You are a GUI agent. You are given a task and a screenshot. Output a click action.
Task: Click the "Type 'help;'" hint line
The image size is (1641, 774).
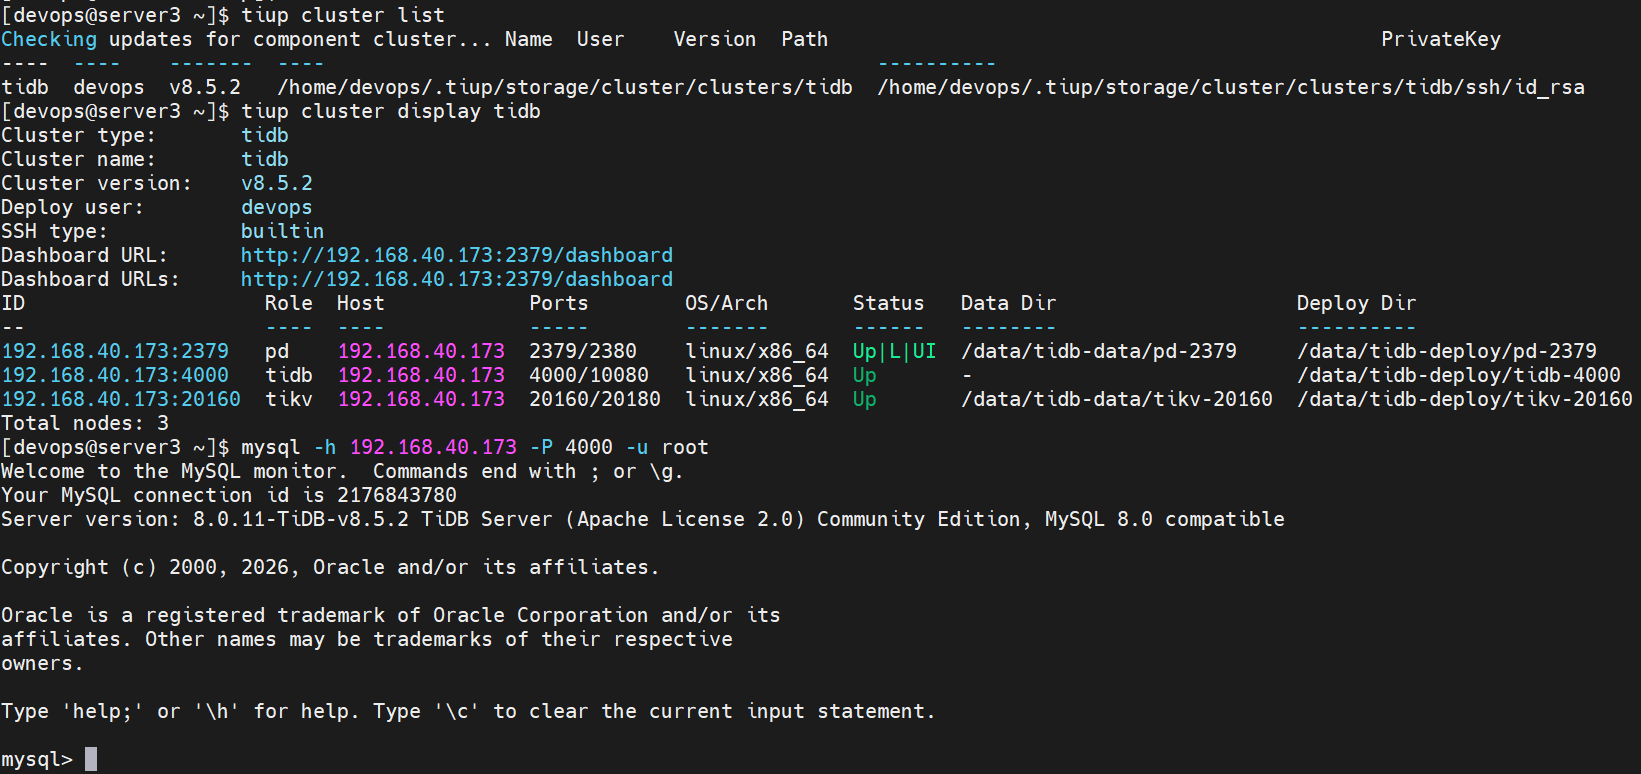pos(468,711)
